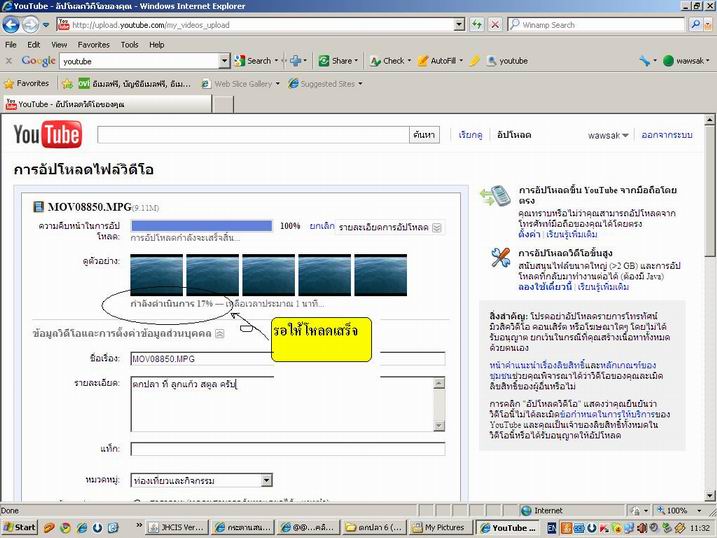Collapse the video info and privacy section

coord(219,334)
